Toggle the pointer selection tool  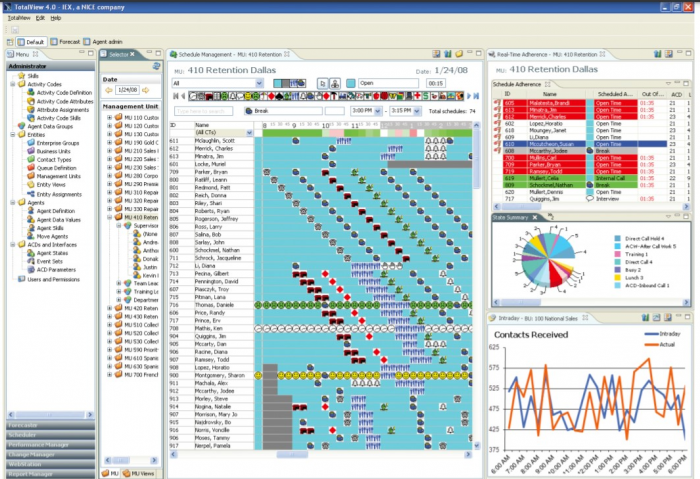(322, 83)
